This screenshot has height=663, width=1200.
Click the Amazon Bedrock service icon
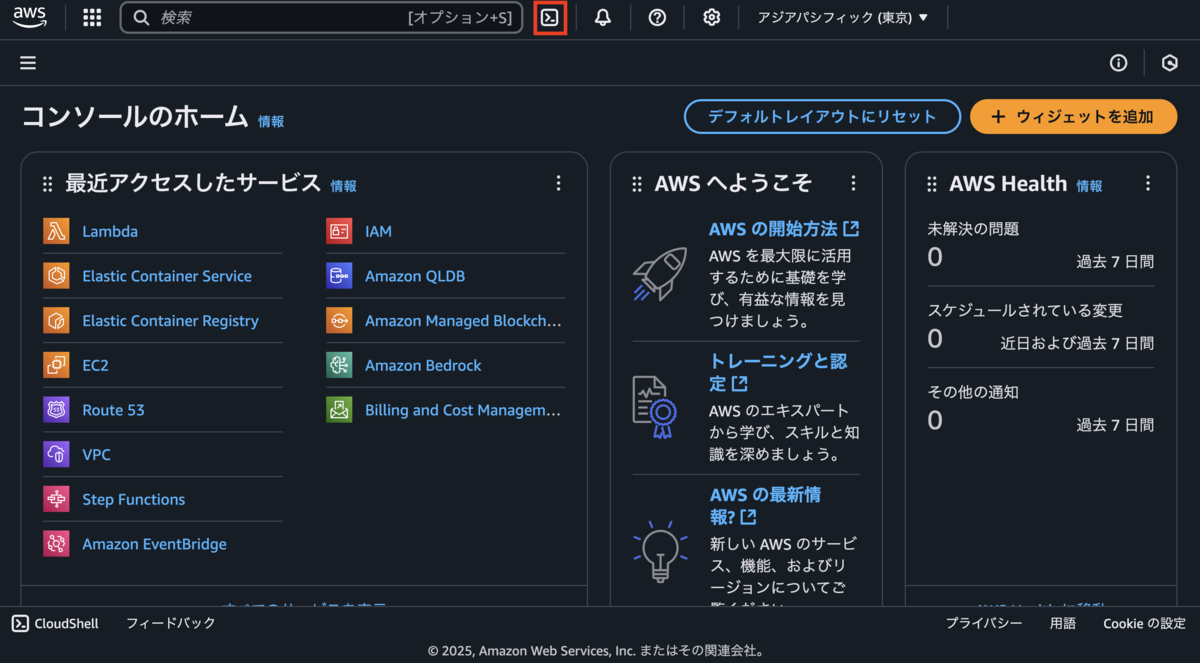(x=339, y=365)
